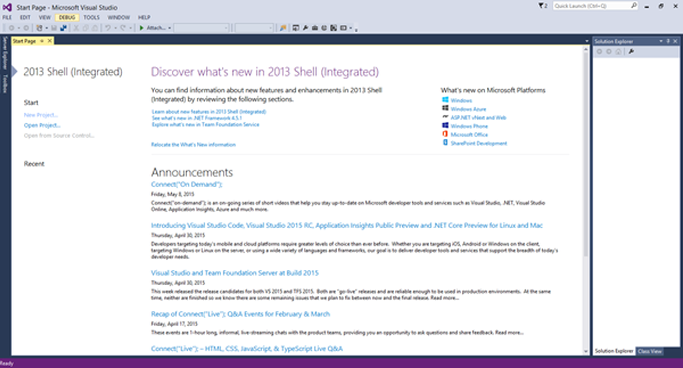
Task: Open the Solution Explorer window options dropdown
Action: 661,41
